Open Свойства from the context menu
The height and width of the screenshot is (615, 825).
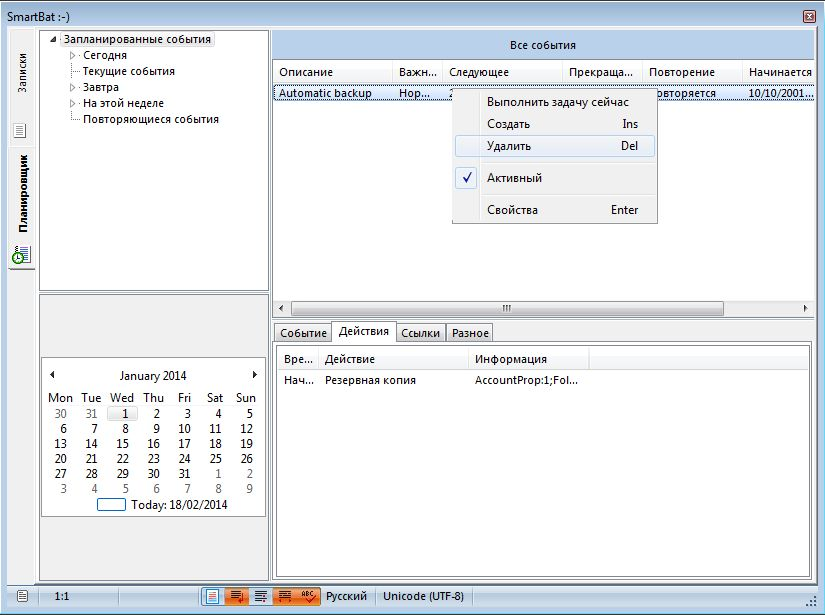tap(555, 210)
